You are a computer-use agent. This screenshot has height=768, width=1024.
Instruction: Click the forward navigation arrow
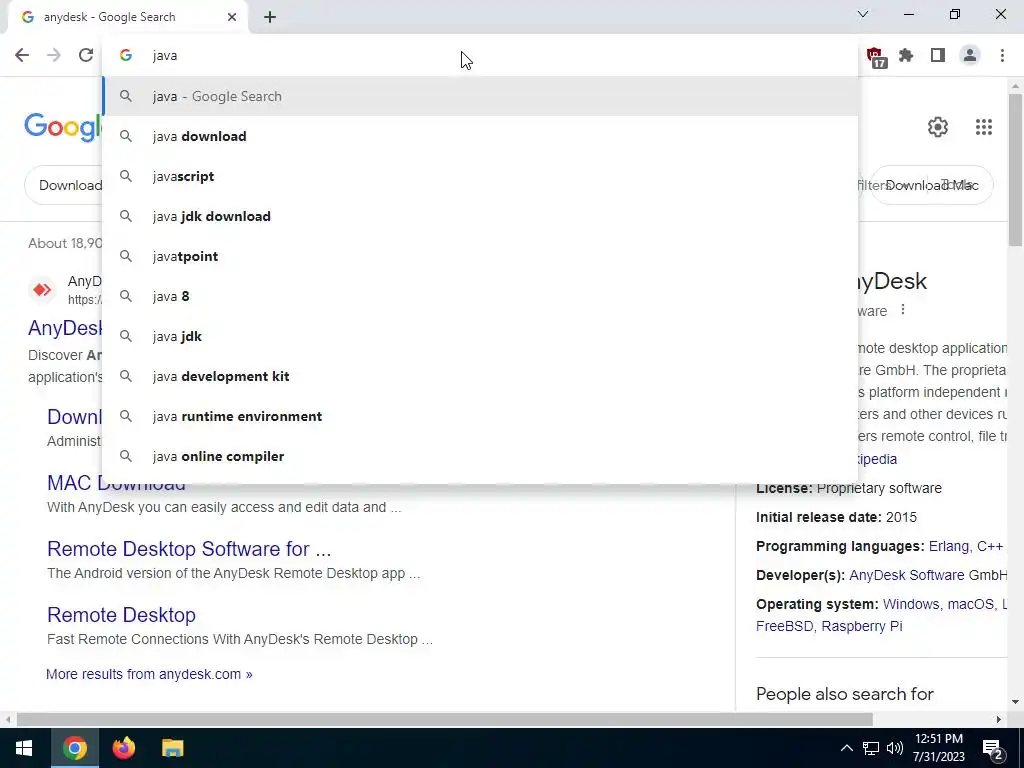click(54, 56)
